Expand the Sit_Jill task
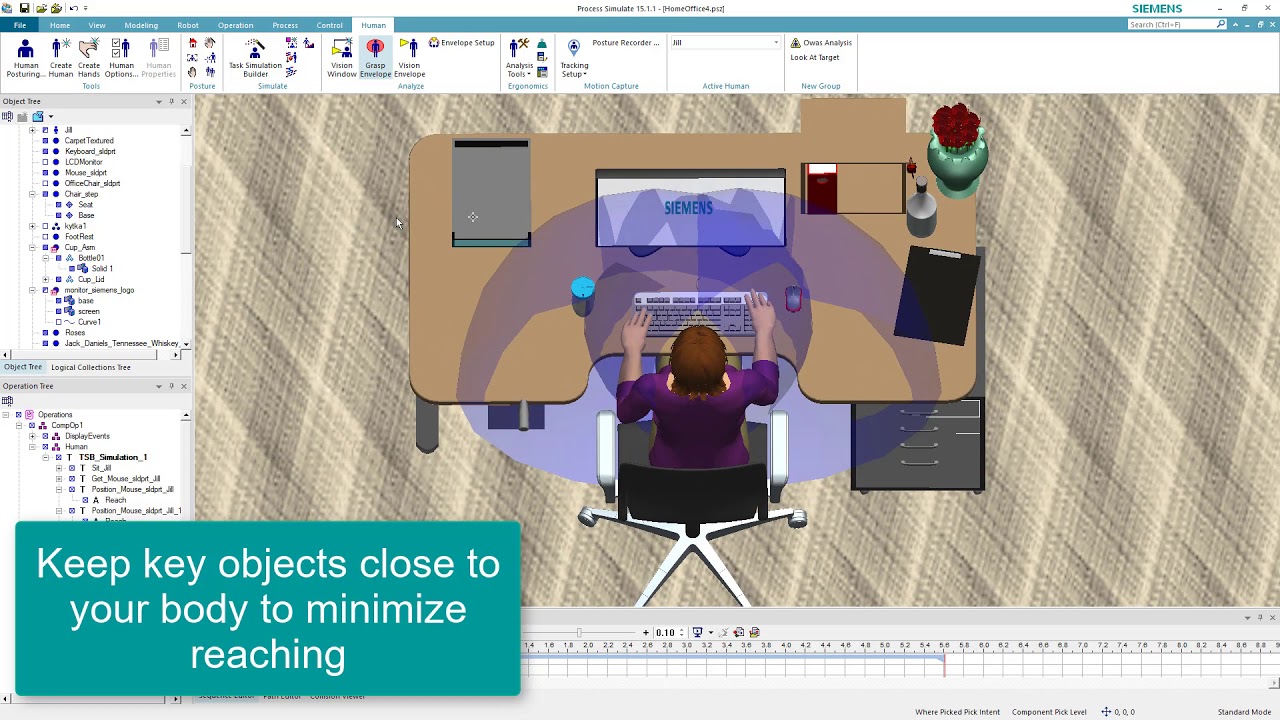Screen dimensions: 1280x720 tap(59, 468)
